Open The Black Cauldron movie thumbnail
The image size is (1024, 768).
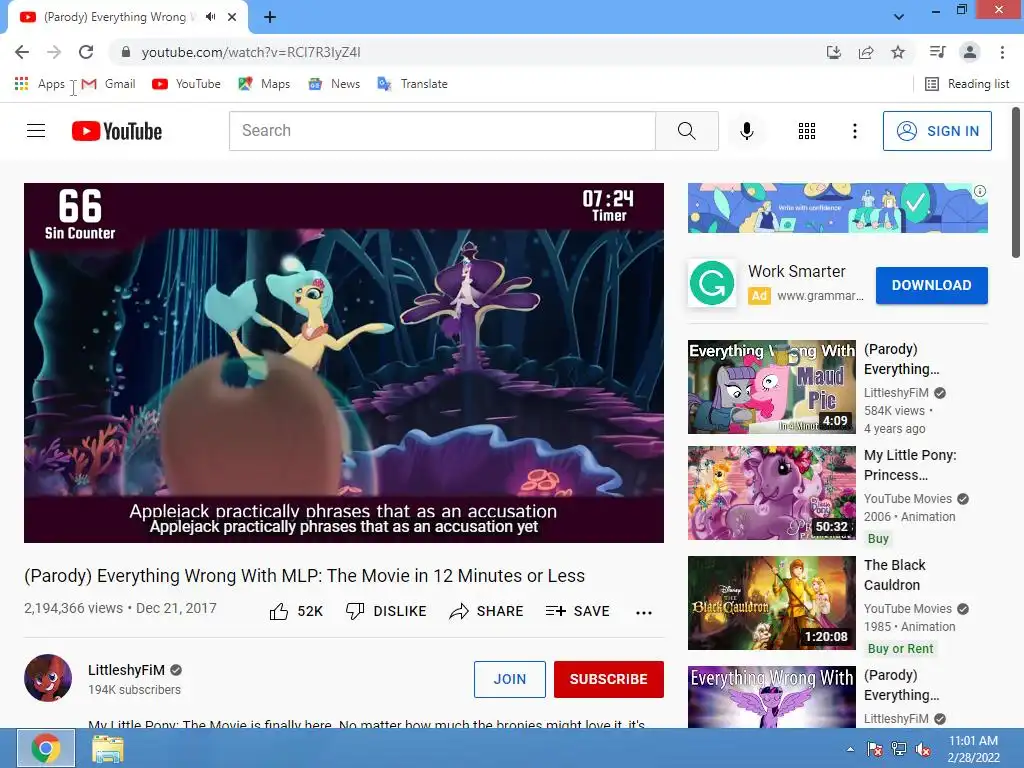tap(771, 603)
